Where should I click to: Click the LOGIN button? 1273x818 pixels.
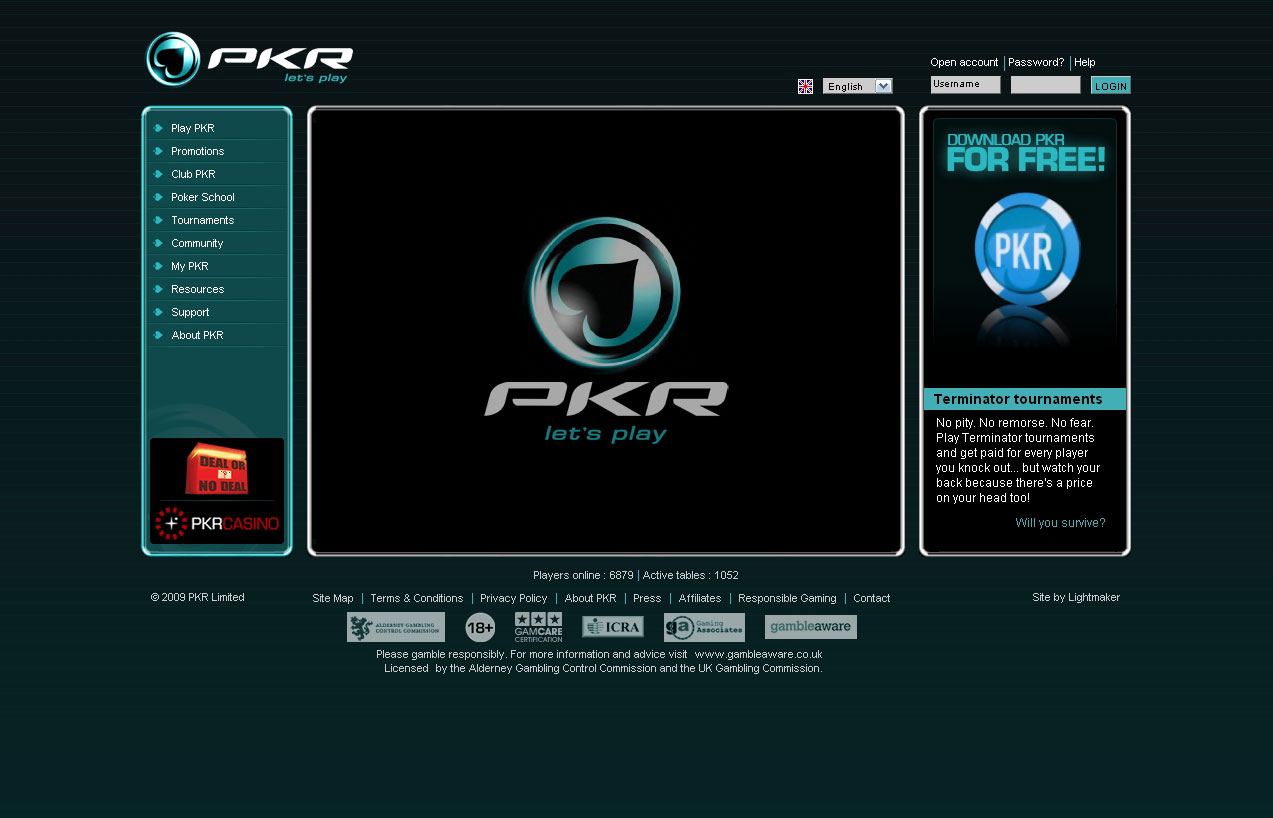[1111, 86]
